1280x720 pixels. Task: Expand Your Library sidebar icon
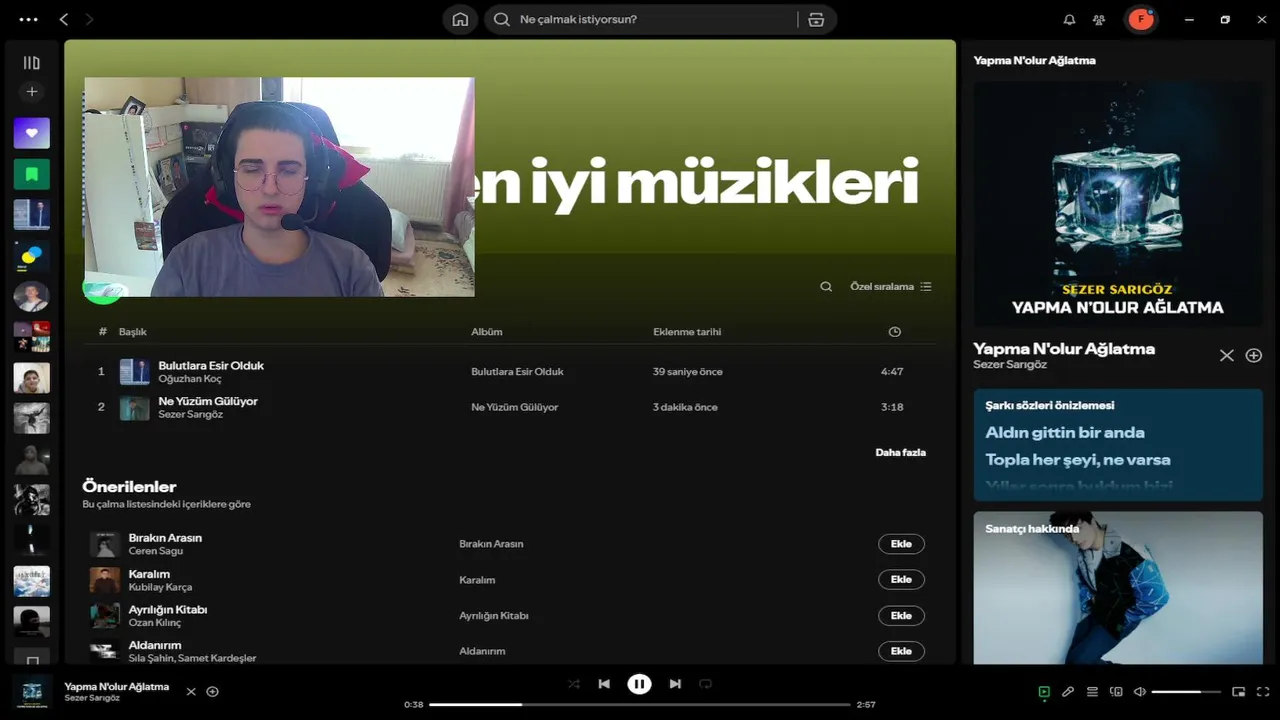point(31,62)
